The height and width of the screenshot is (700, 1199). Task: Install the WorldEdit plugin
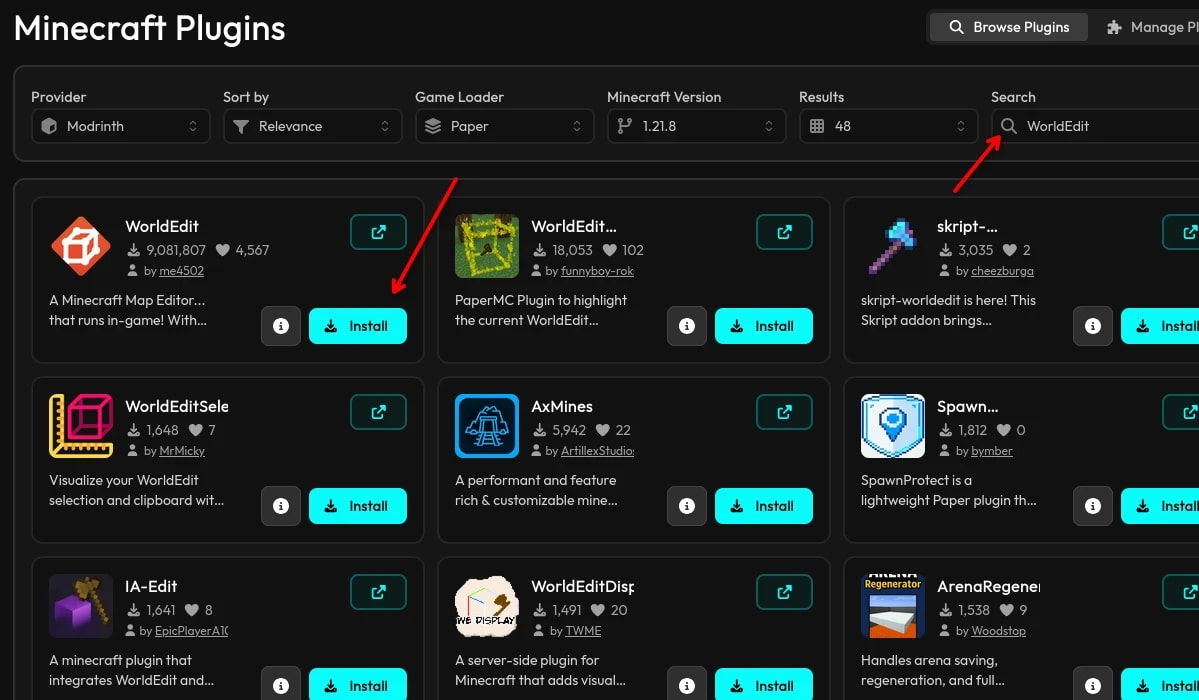(x=358, y=326)
